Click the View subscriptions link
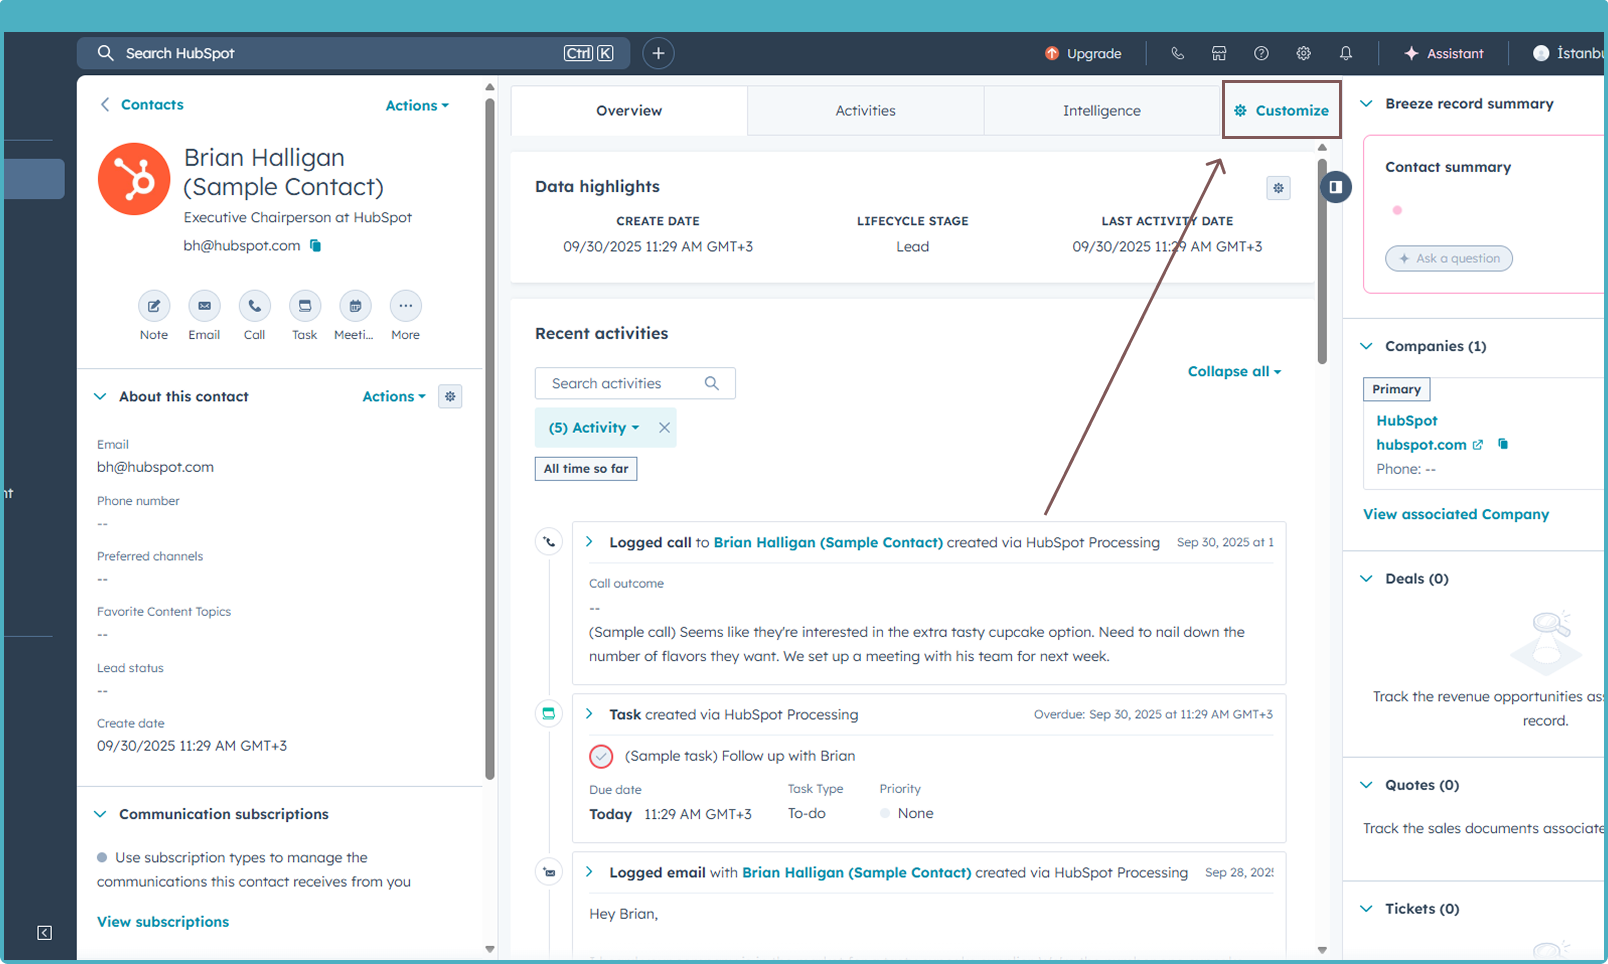 pos(163,922)
